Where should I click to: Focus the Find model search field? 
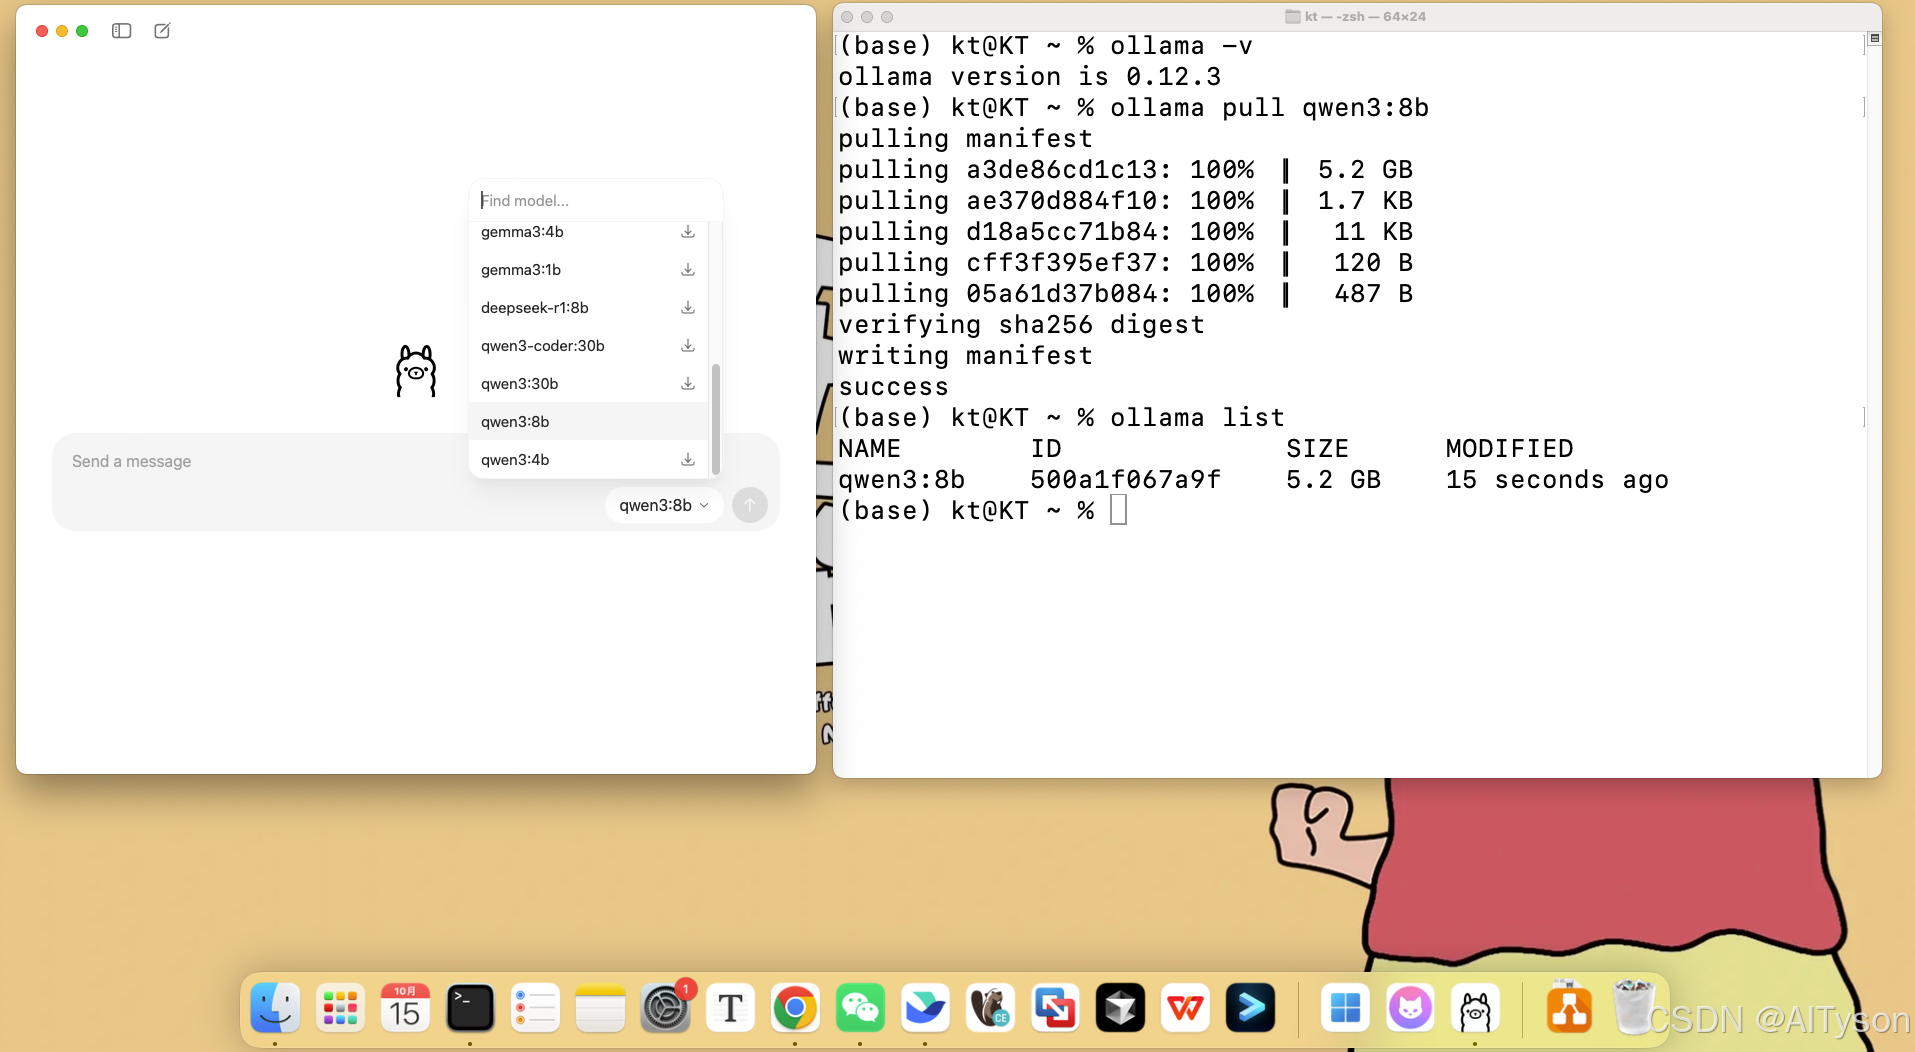(x=595, y=200)
